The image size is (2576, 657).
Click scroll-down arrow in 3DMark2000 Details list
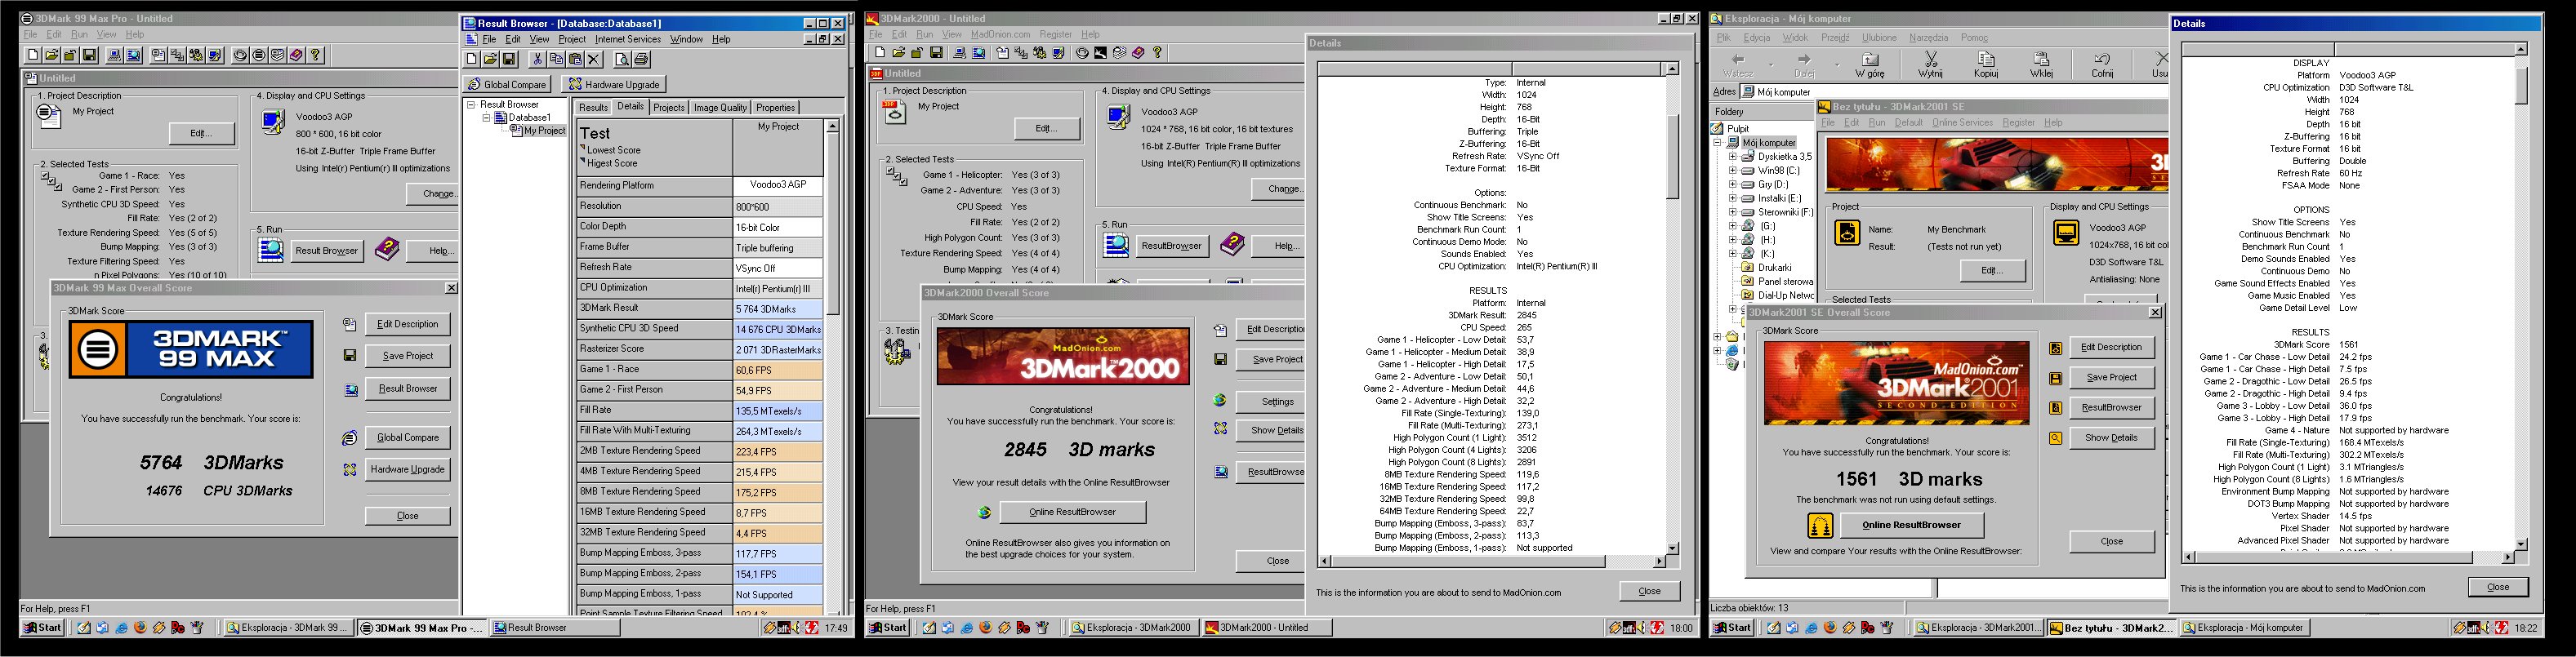(x=1671, y=548)
